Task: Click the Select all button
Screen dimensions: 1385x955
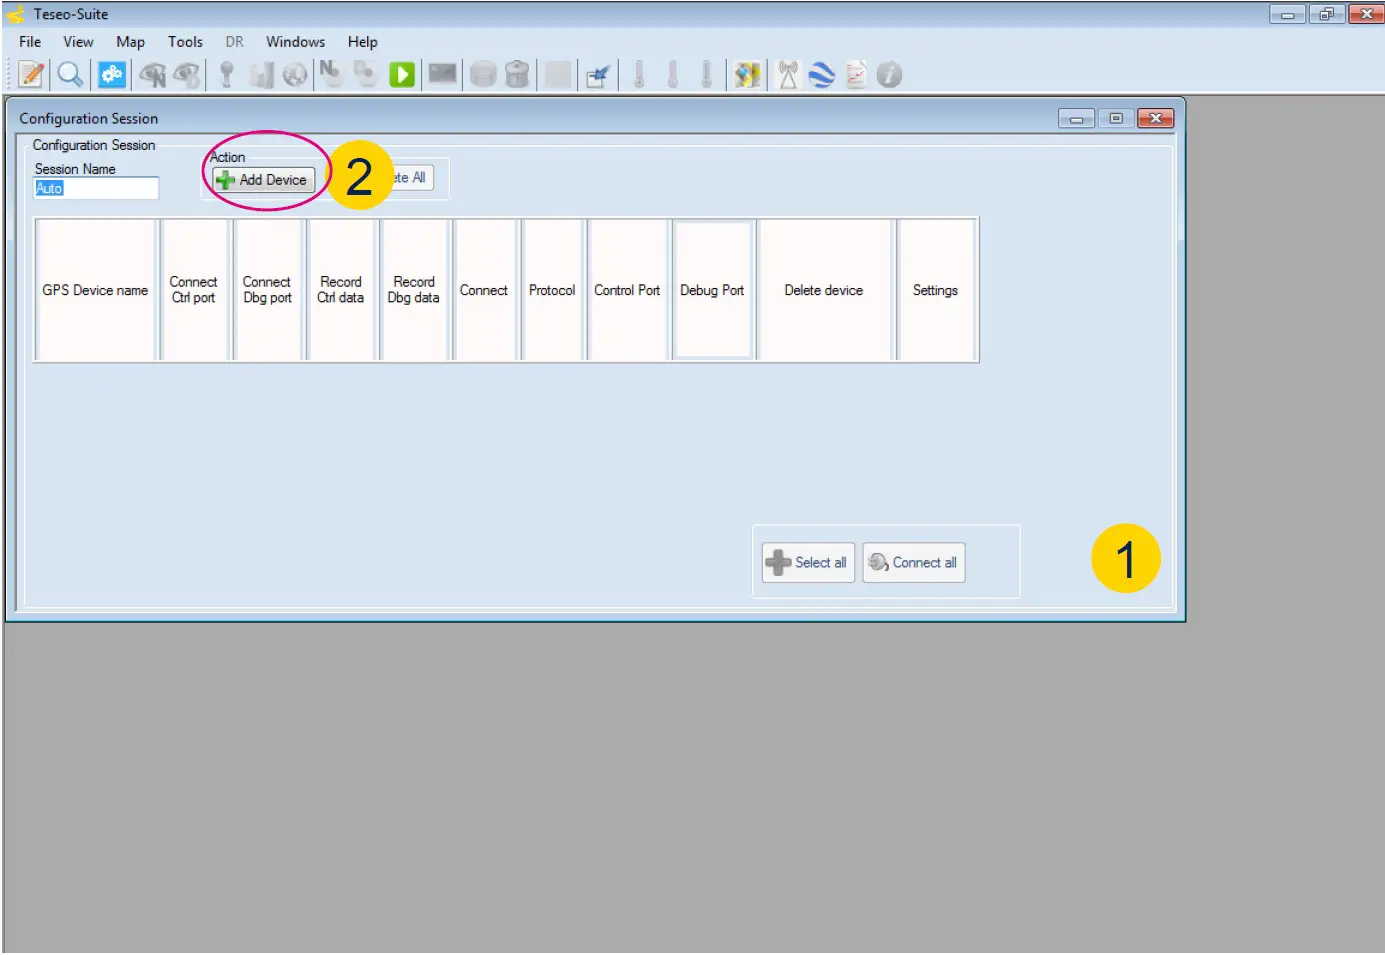Action: (x=808, y=563)
